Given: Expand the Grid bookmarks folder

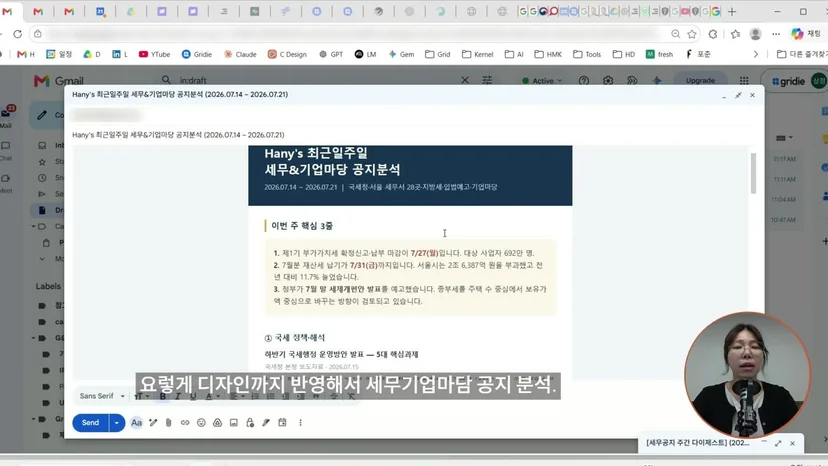Looking at the screenshot, I should coord(438,54).
